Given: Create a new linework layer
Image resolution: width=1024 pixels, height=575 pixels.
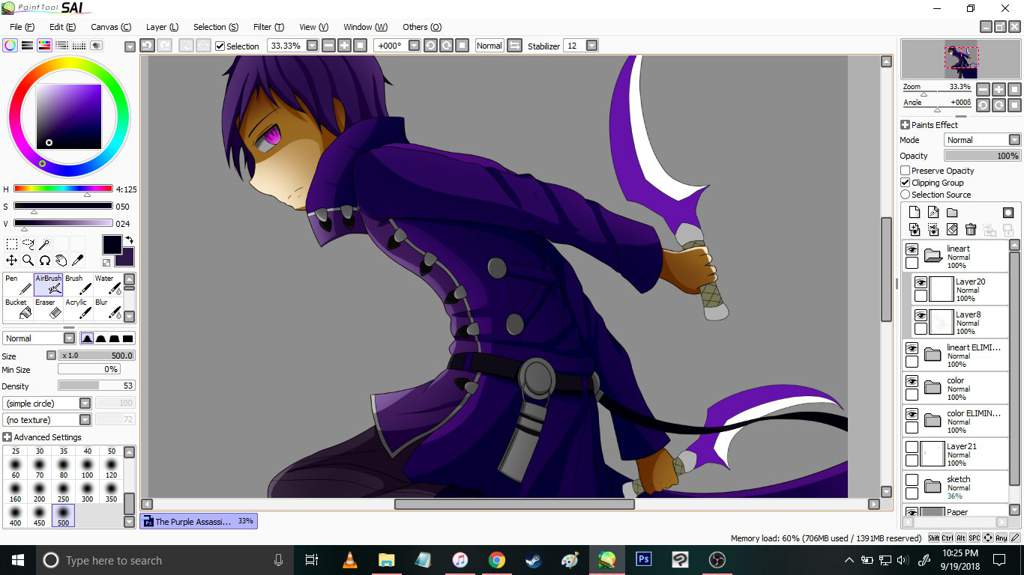Looking at the screenshot, I should tap(933, 212).
